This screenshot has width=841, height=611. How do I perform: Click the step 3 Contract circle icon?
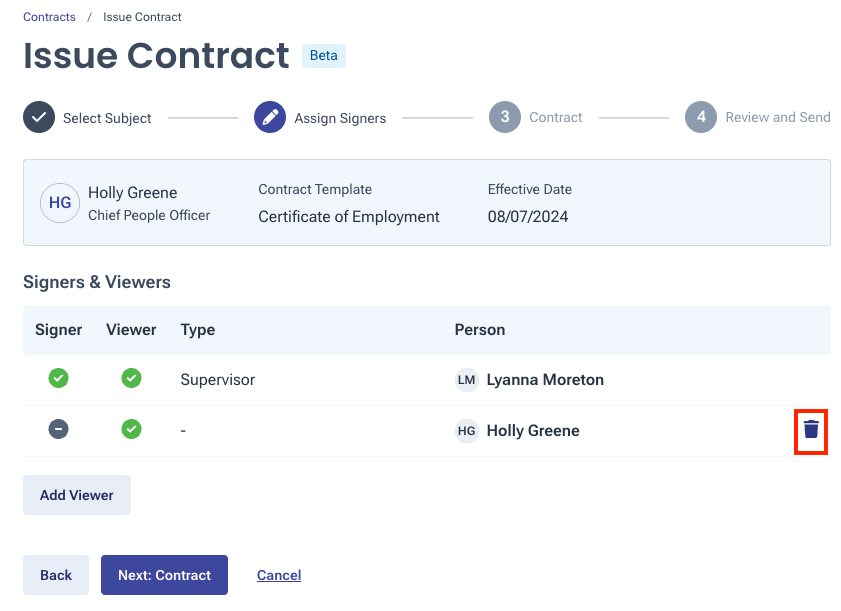click(505, 117)
